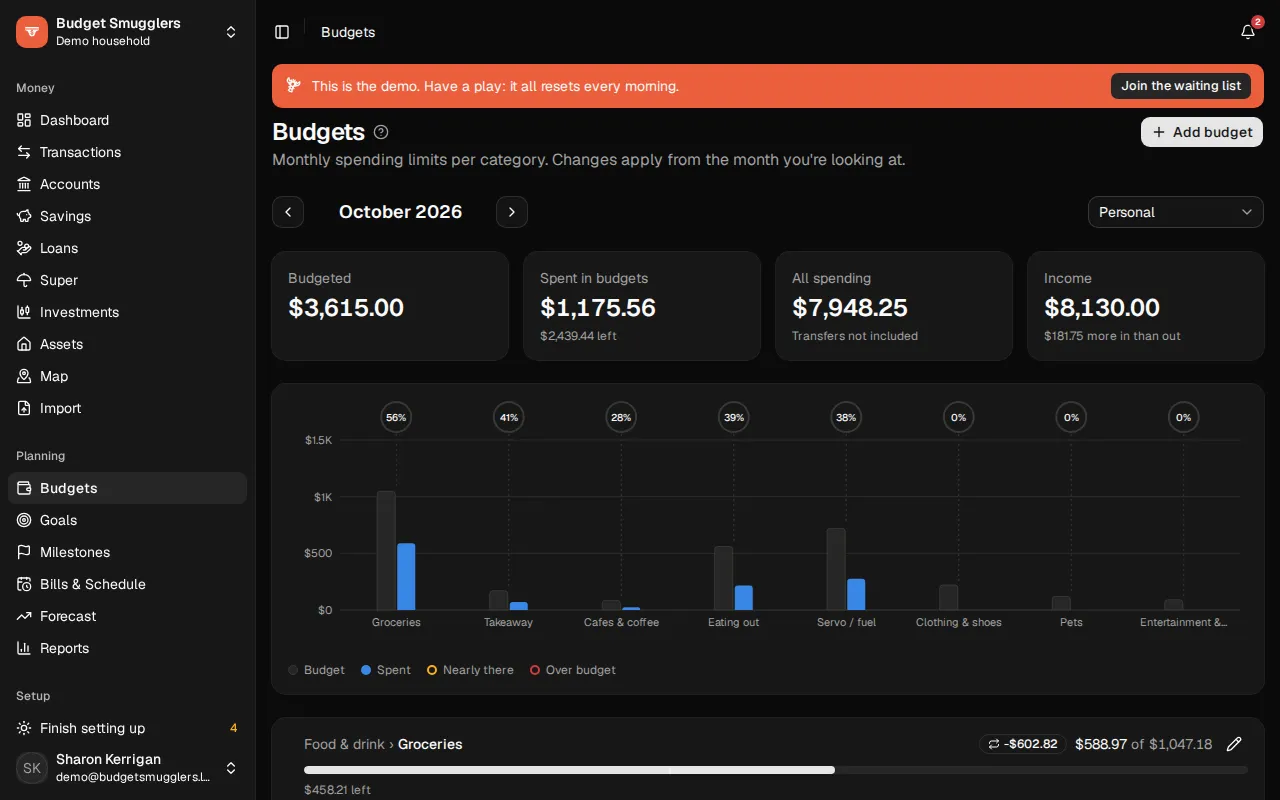Toggle the Budget series in chart legend

316,670
